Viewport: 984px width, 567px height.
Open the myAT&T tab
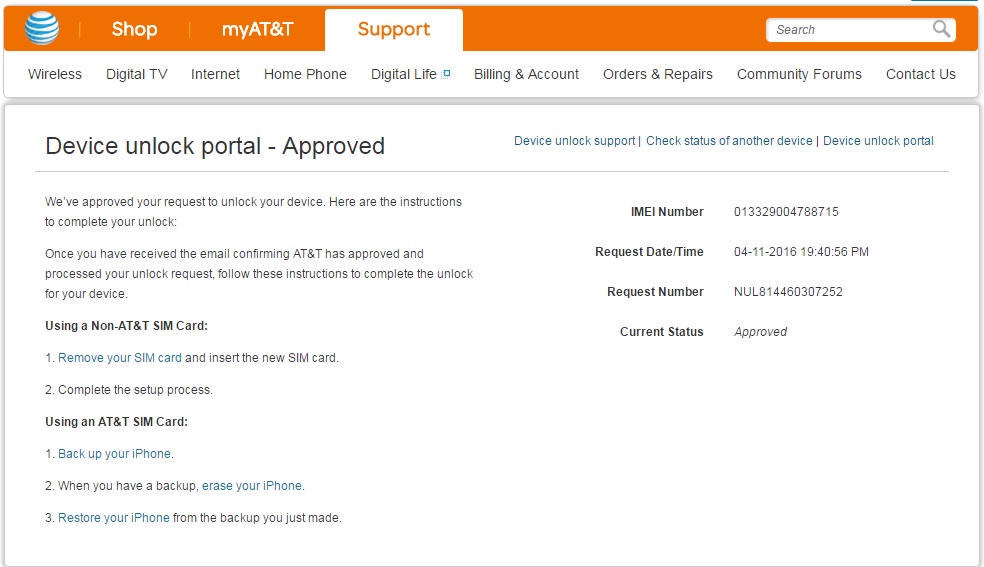pos(258,29)
